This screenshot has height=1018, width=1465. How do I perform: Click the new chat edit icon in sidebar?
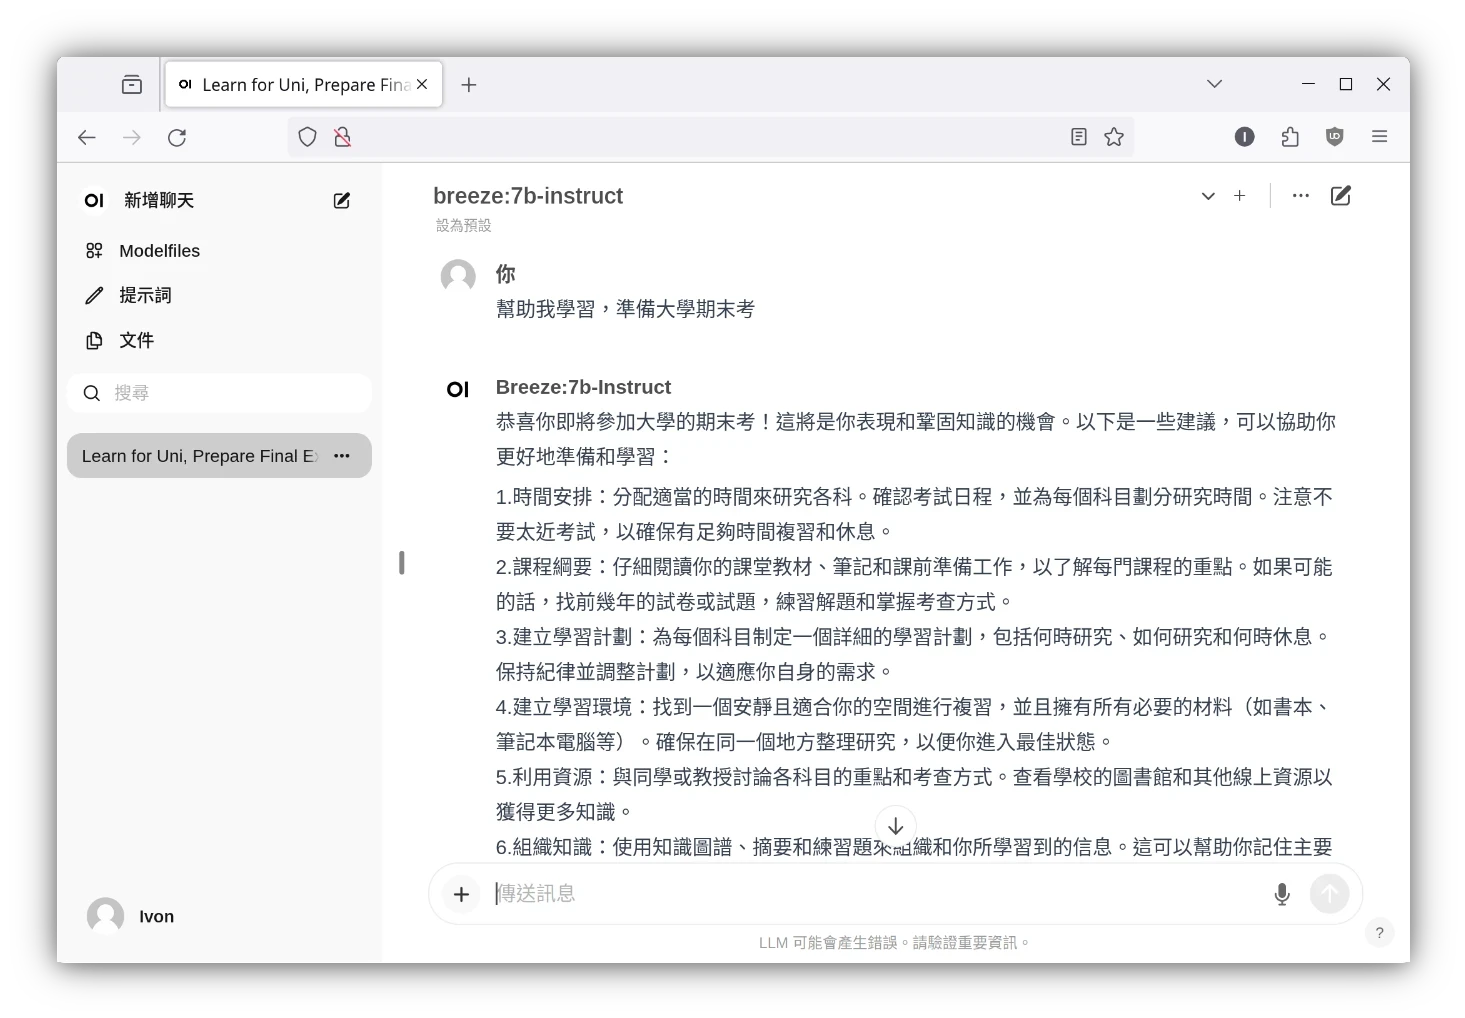pyautogui.click(x=341, y=201)
